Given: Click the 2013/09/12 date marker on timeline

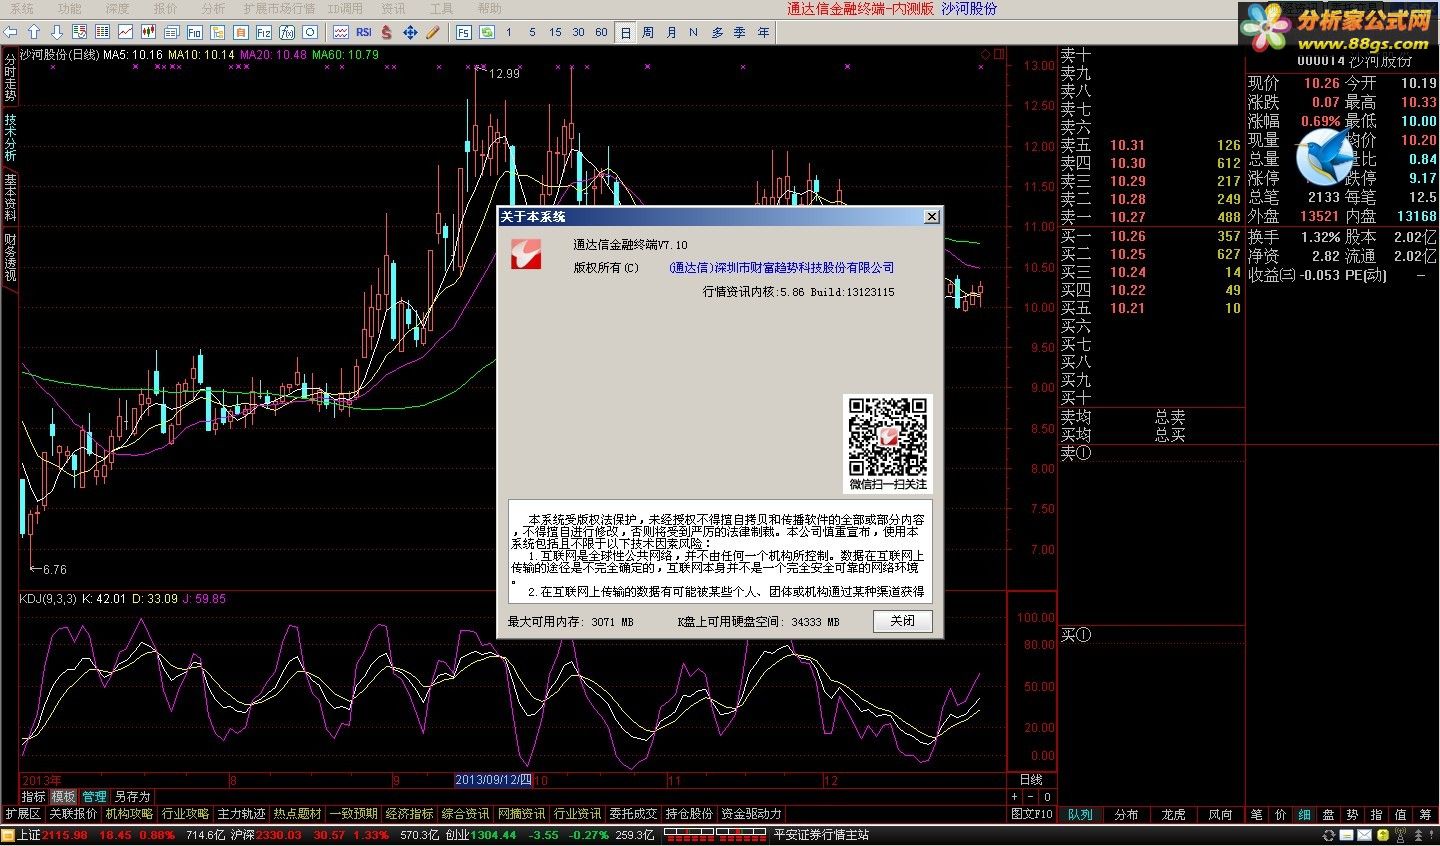Looking at the screenshot, I should click(494, 780).
